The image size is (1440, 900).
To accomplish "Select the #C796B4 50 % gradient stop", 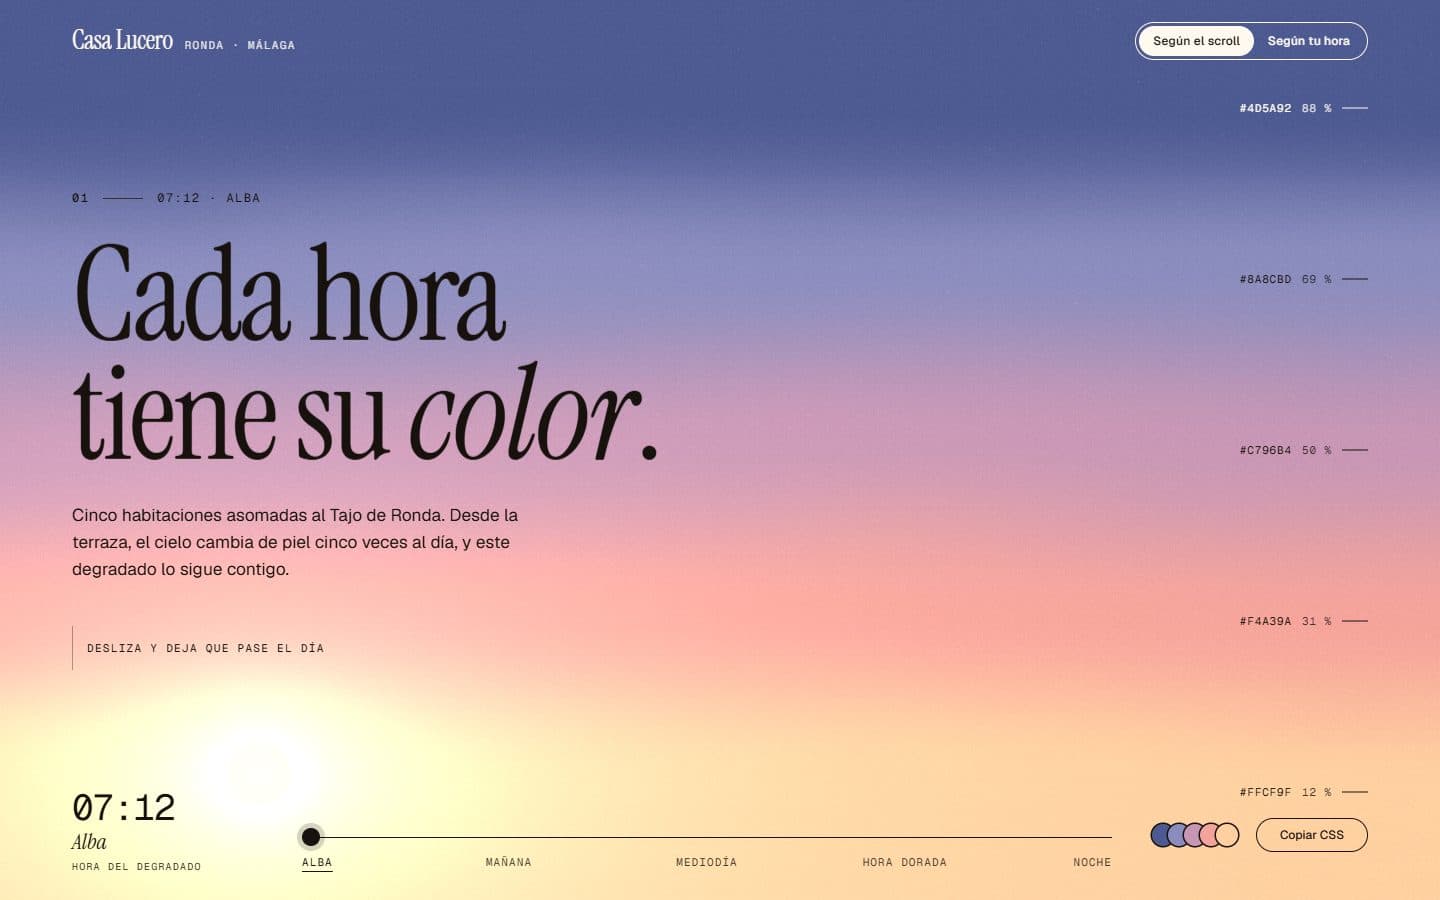I will 1303,450.
